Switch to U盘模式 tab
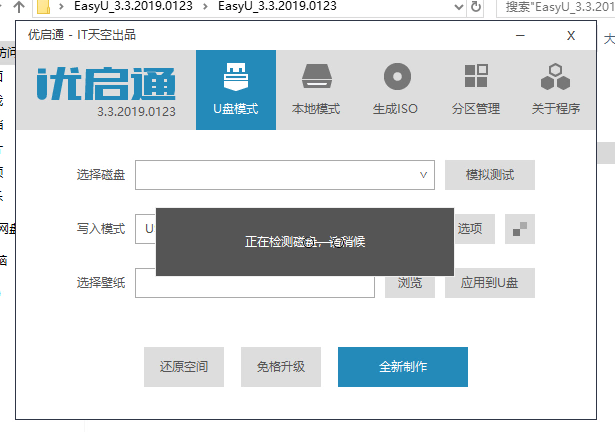The width and height of the screenshot is (615, 432). coord(236,90)
